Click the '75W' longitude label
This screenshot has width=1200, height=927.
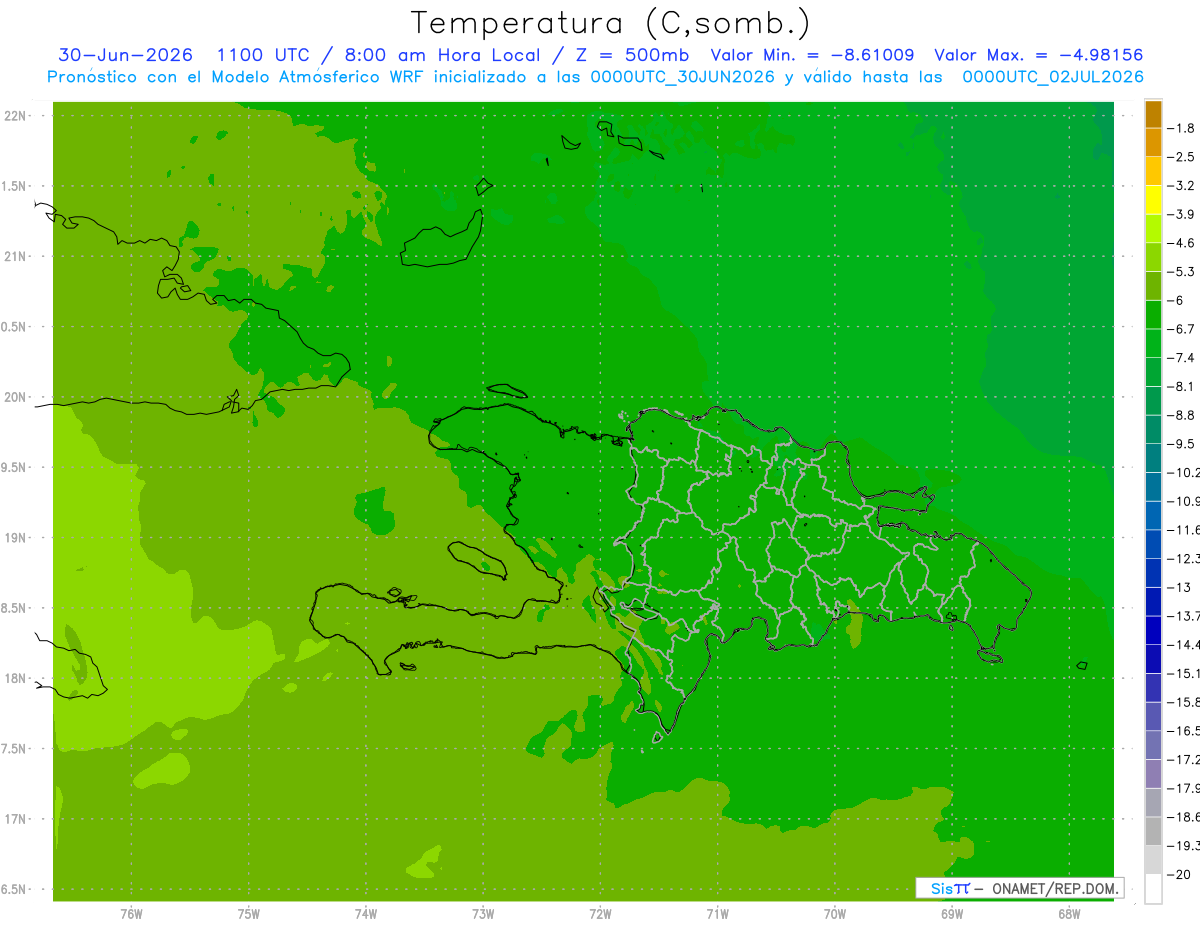[249, 914]
